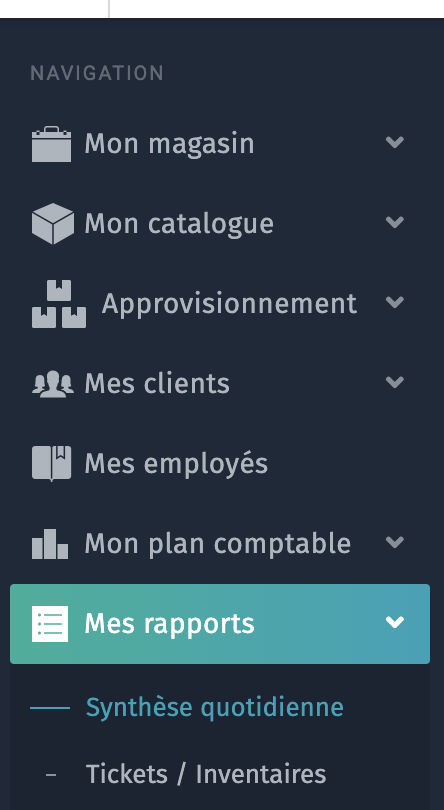Open Tickets / Inventaires report link
Screen dimensions: 444x810
coord(206,774)
